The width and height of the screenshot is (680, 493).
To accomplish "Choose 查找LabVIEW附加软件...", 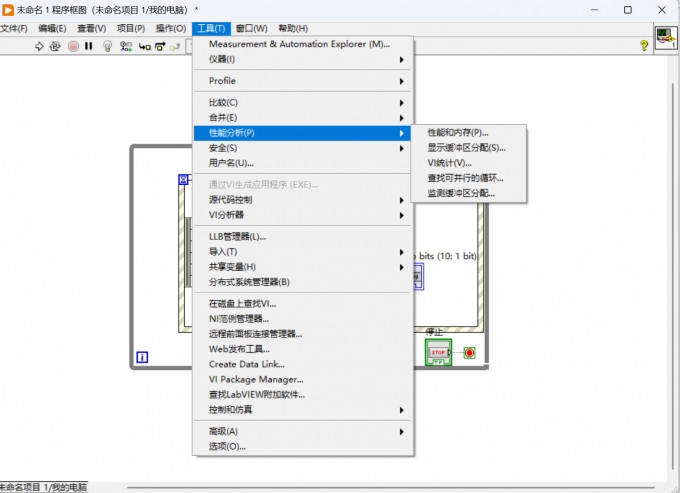I will point(303,395).
